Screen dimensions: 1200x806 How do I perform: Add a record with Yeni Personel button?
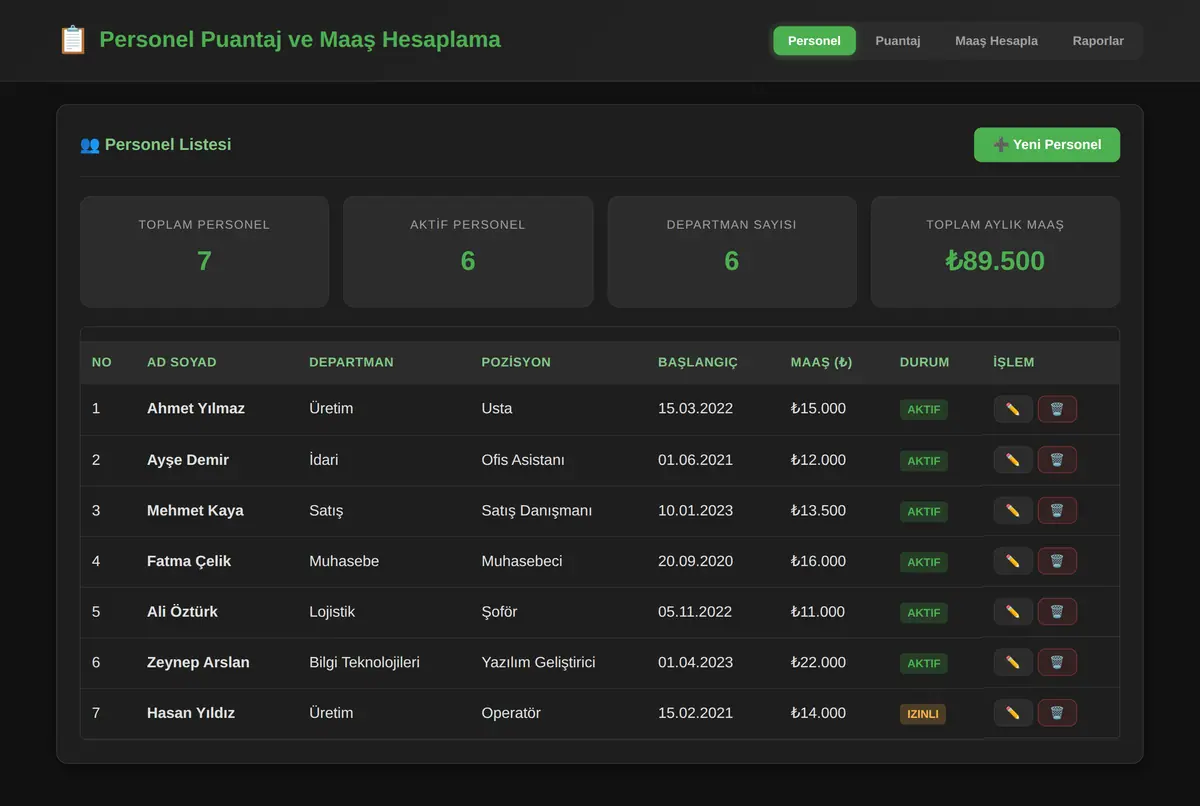click(1047, 145)
